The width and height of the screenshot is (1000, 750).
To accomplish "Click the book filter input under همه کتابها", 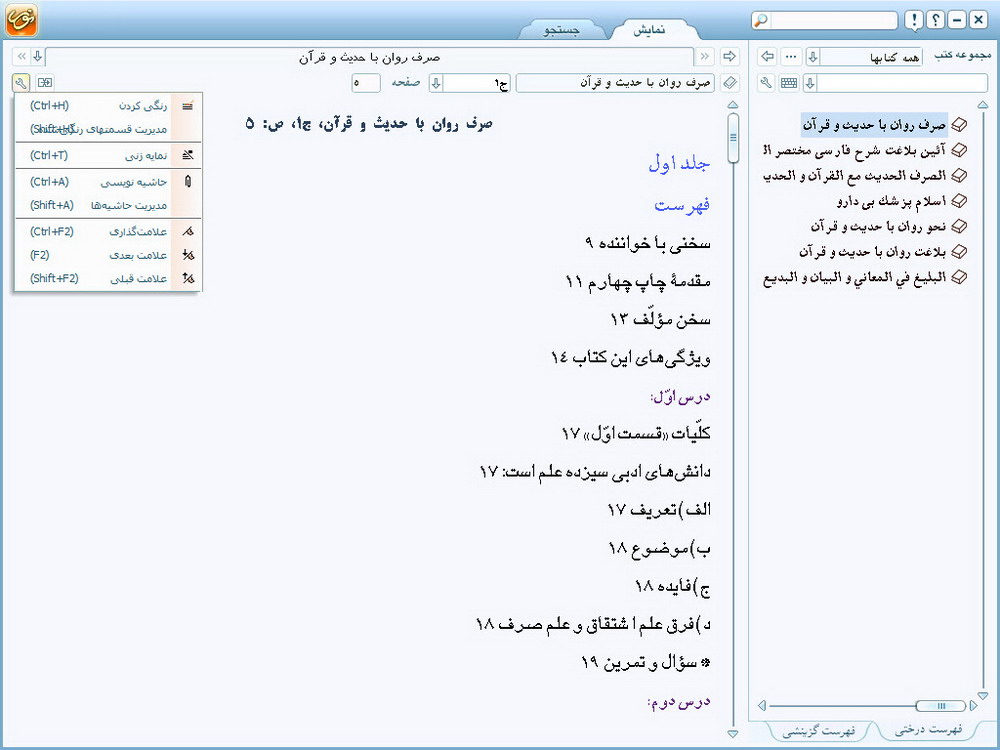I will (x=902, y=83).
